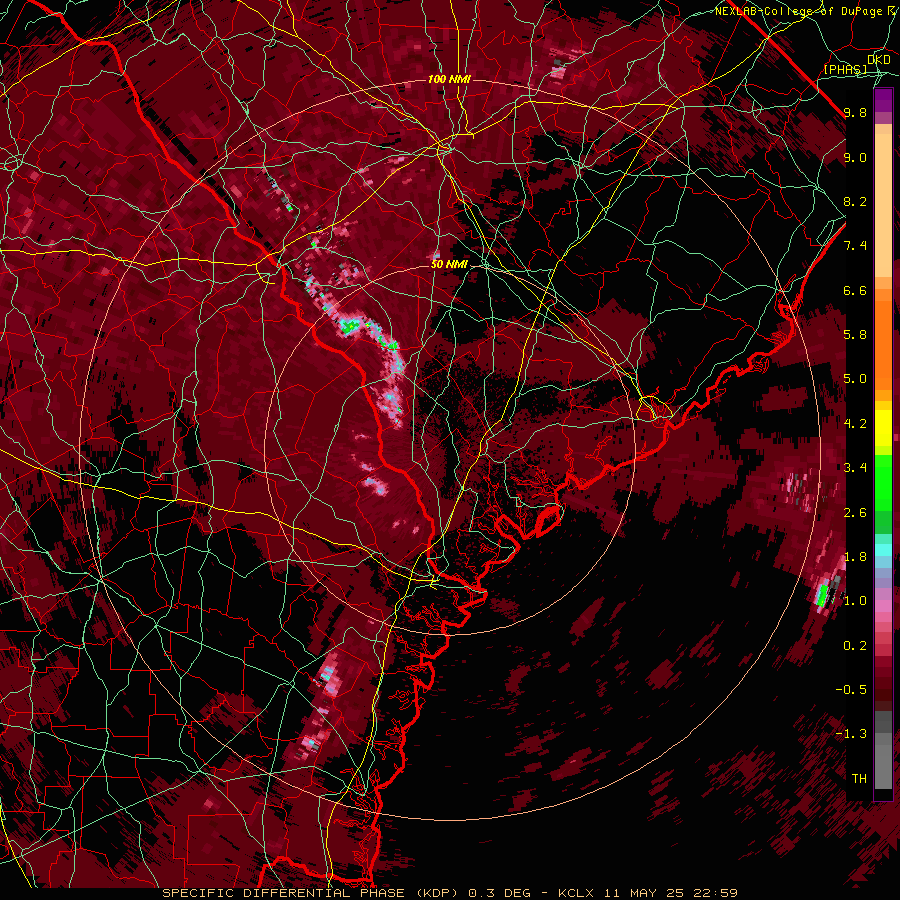Select the [PHAS] units label

click(x=845, y=70)
